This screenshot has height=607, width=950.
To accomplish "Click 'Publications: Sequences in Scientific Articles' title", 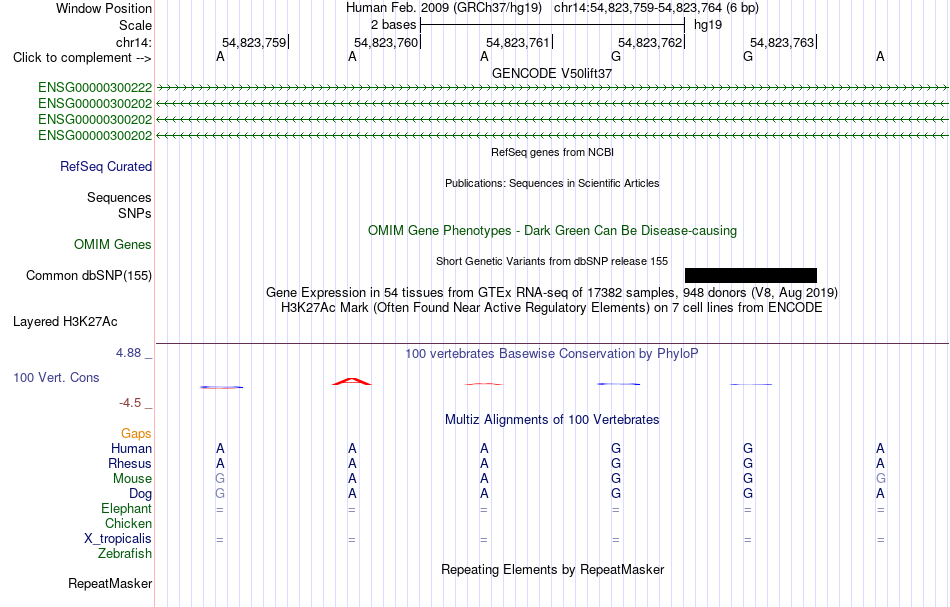I will pos(552,184).
